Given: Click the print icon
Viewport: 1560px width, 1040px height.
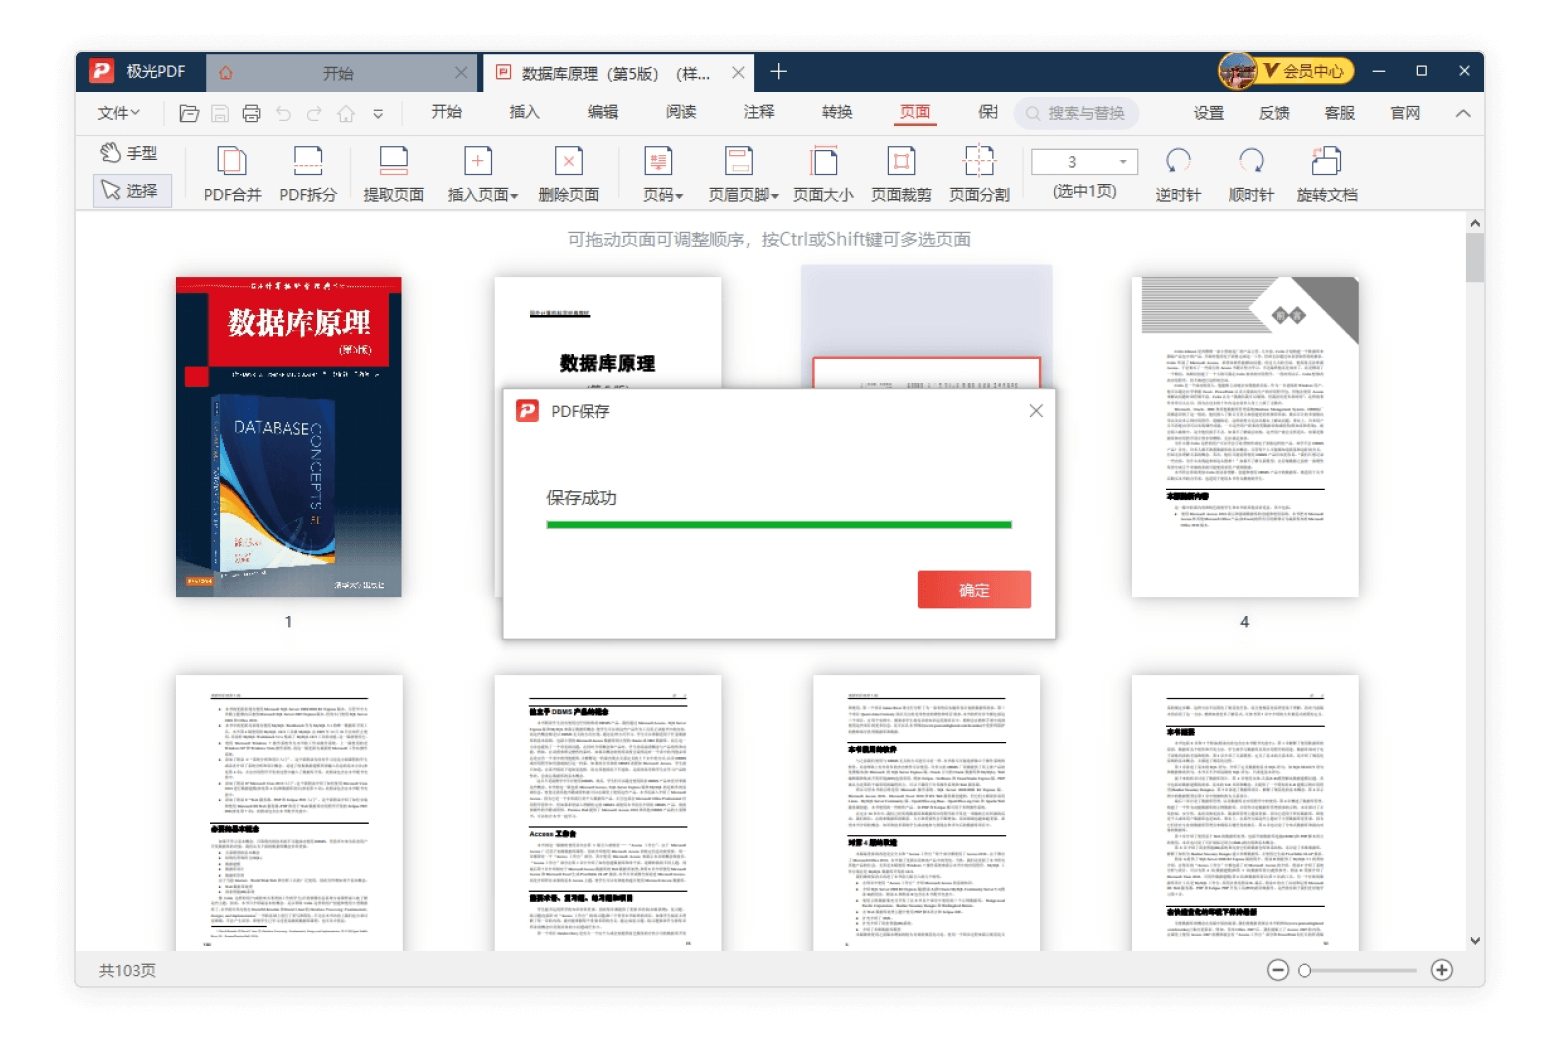Looking at the screenshot, I should 251,113.
